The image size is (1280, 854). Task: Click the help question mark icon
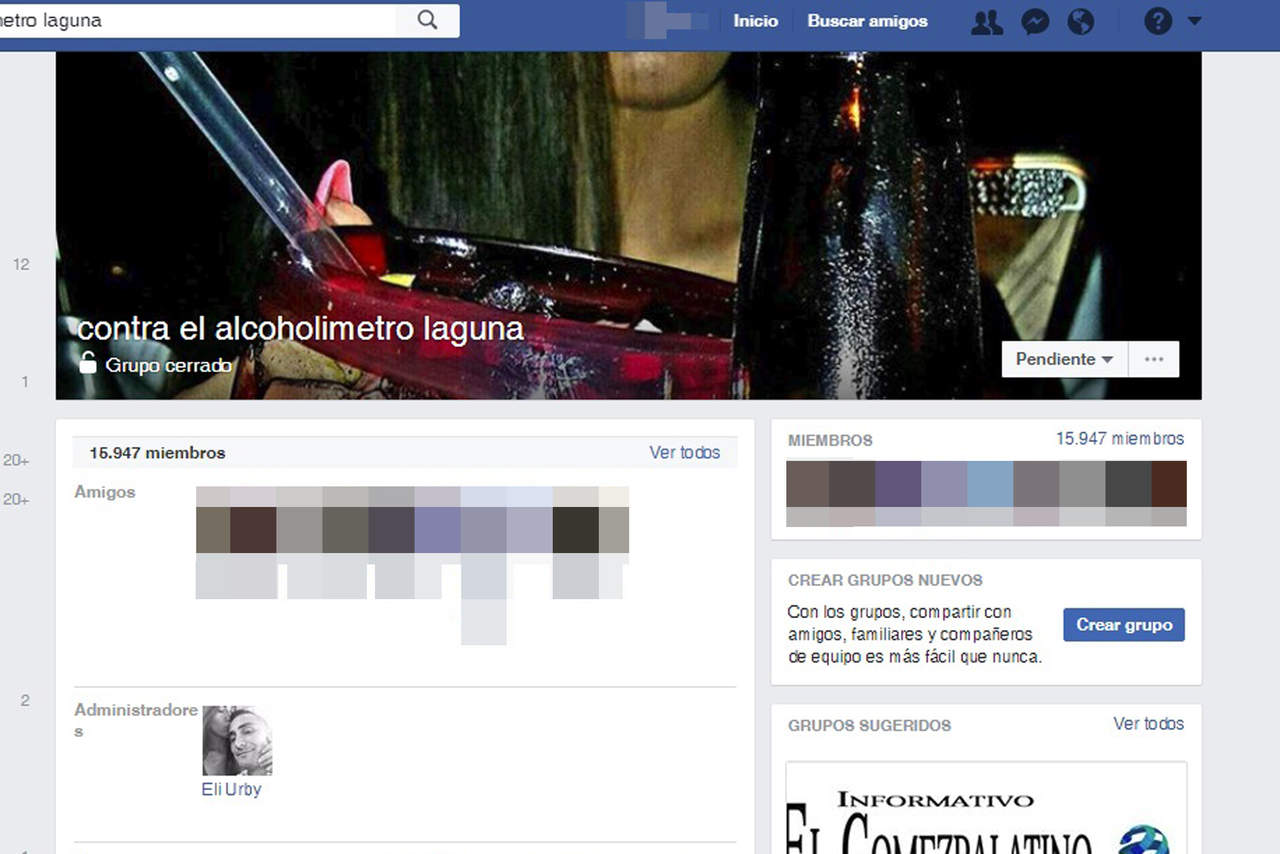[x=1157, y=21]
